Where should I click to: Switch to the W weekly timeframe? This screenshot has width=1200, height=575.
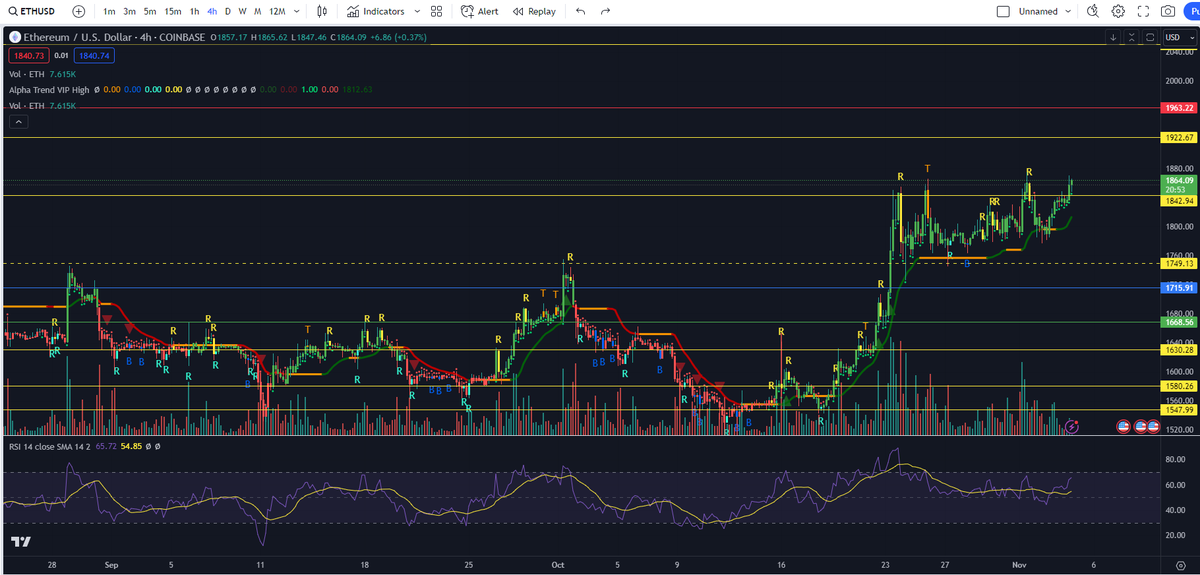tap(242, 11)
